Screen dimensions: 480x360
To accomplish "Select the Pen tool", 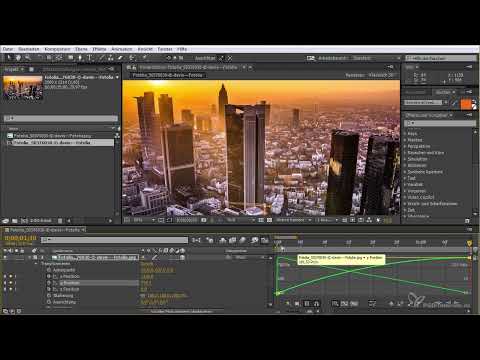I will tap(80, 58).
